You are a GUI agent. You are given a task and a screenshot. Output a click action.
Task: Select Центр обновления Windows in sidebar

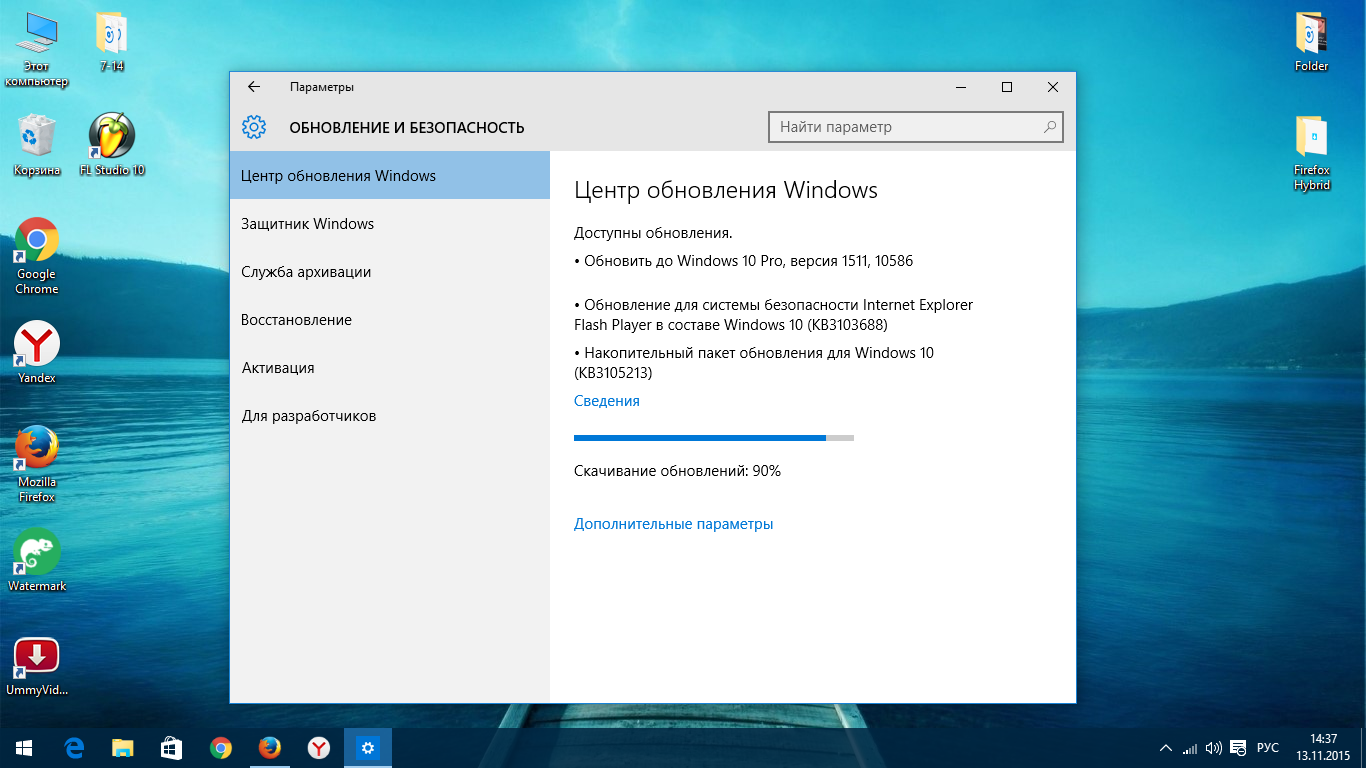tap(390, 175)
